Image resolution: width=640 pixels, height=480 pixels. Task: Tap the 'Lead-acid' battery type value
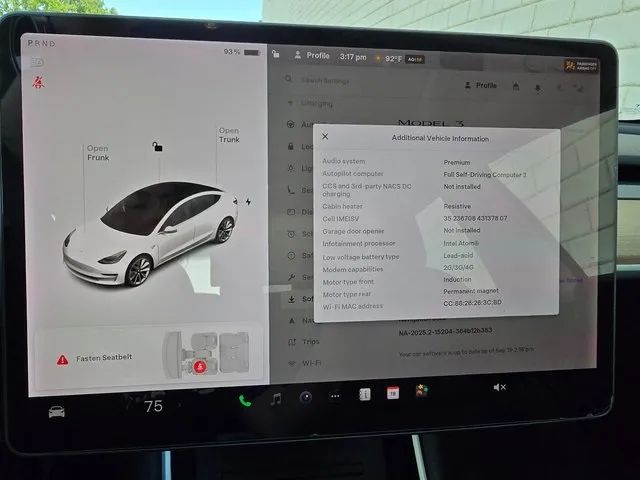click(x=458, y=255)
